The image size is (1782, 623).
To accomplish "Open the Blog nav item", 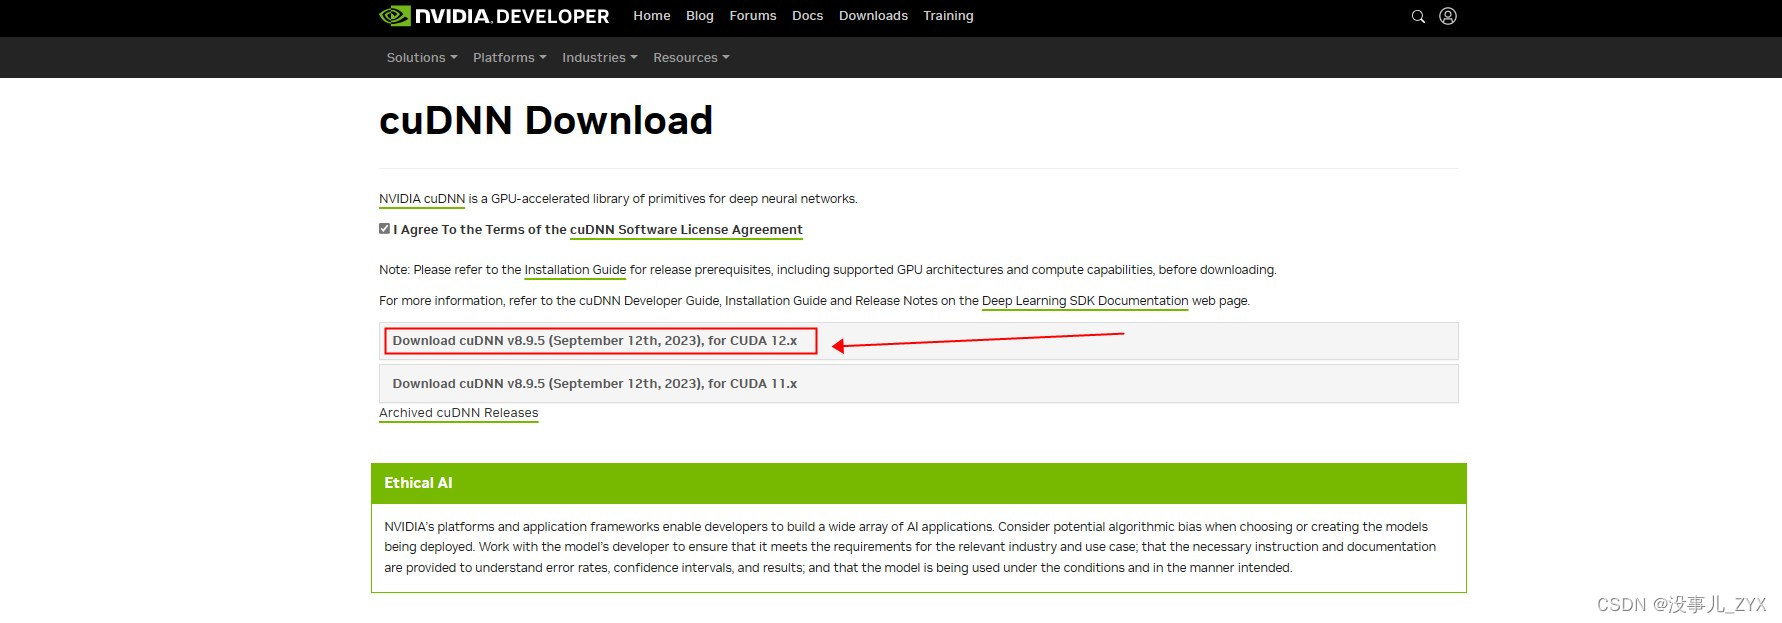I will (x=700, y=16).
